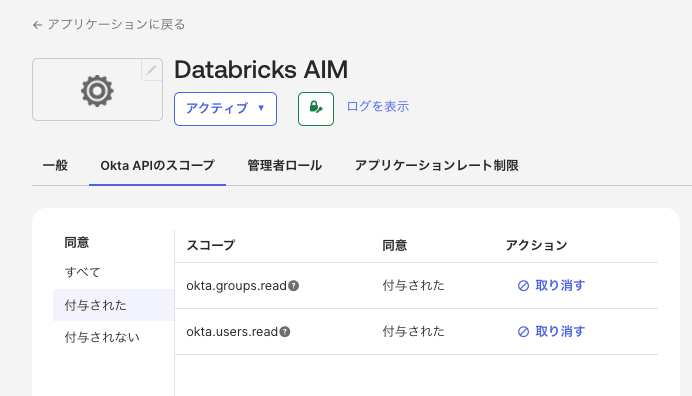
Task: Open the ログを表示 link
Action: pyautogui.click(x=378, y=106)
